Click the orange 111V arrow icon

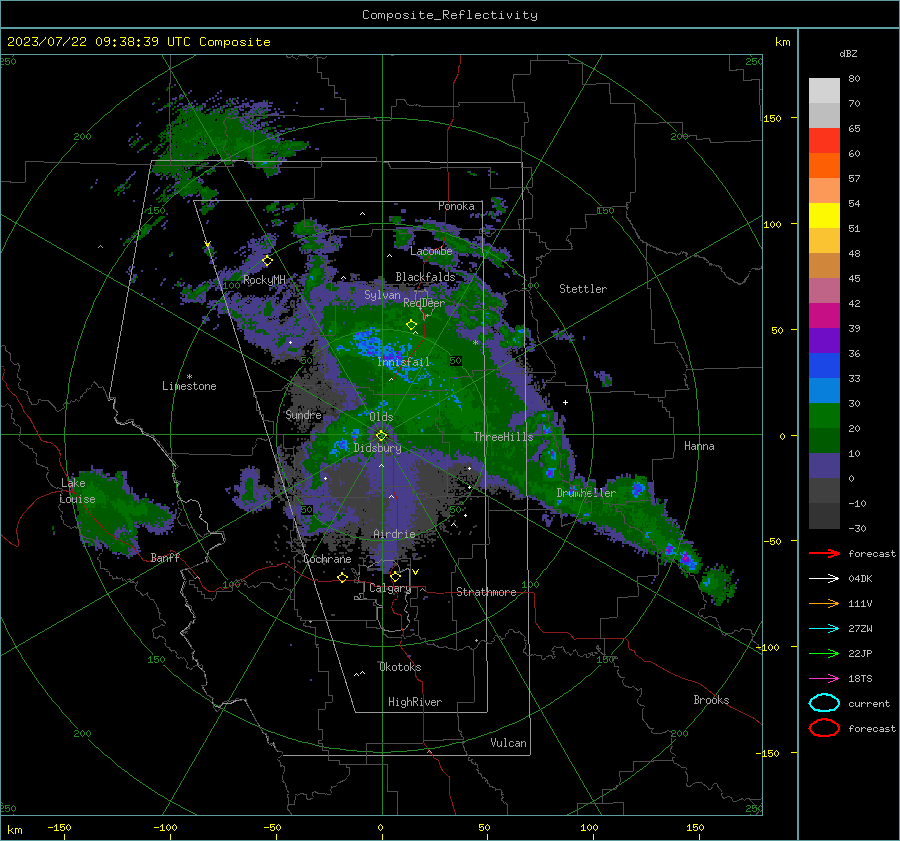click(x=824, y=603)
